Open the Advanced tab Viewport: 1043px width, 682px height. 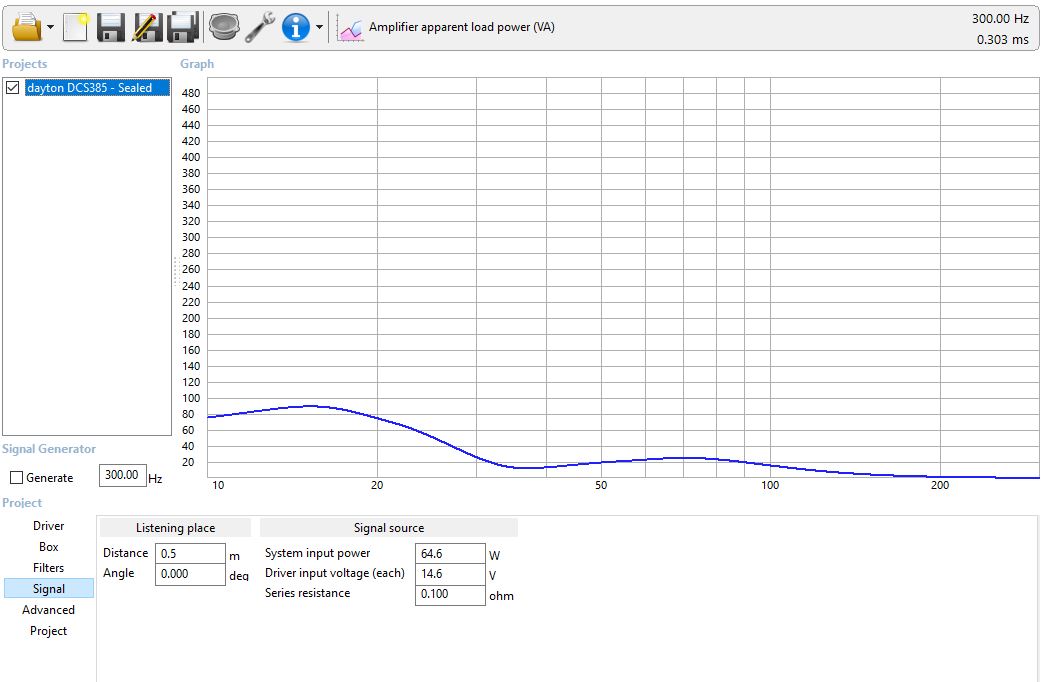pyautogui.click(x=49, y=609)
